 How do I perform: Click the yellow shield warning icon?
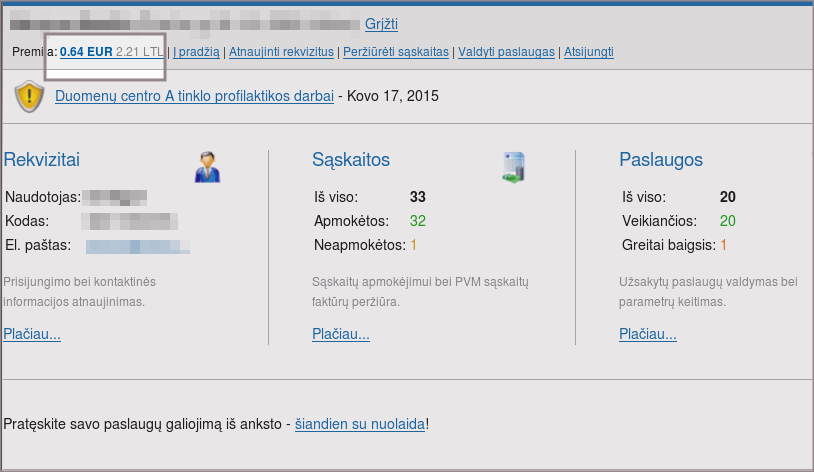[29, 97]
